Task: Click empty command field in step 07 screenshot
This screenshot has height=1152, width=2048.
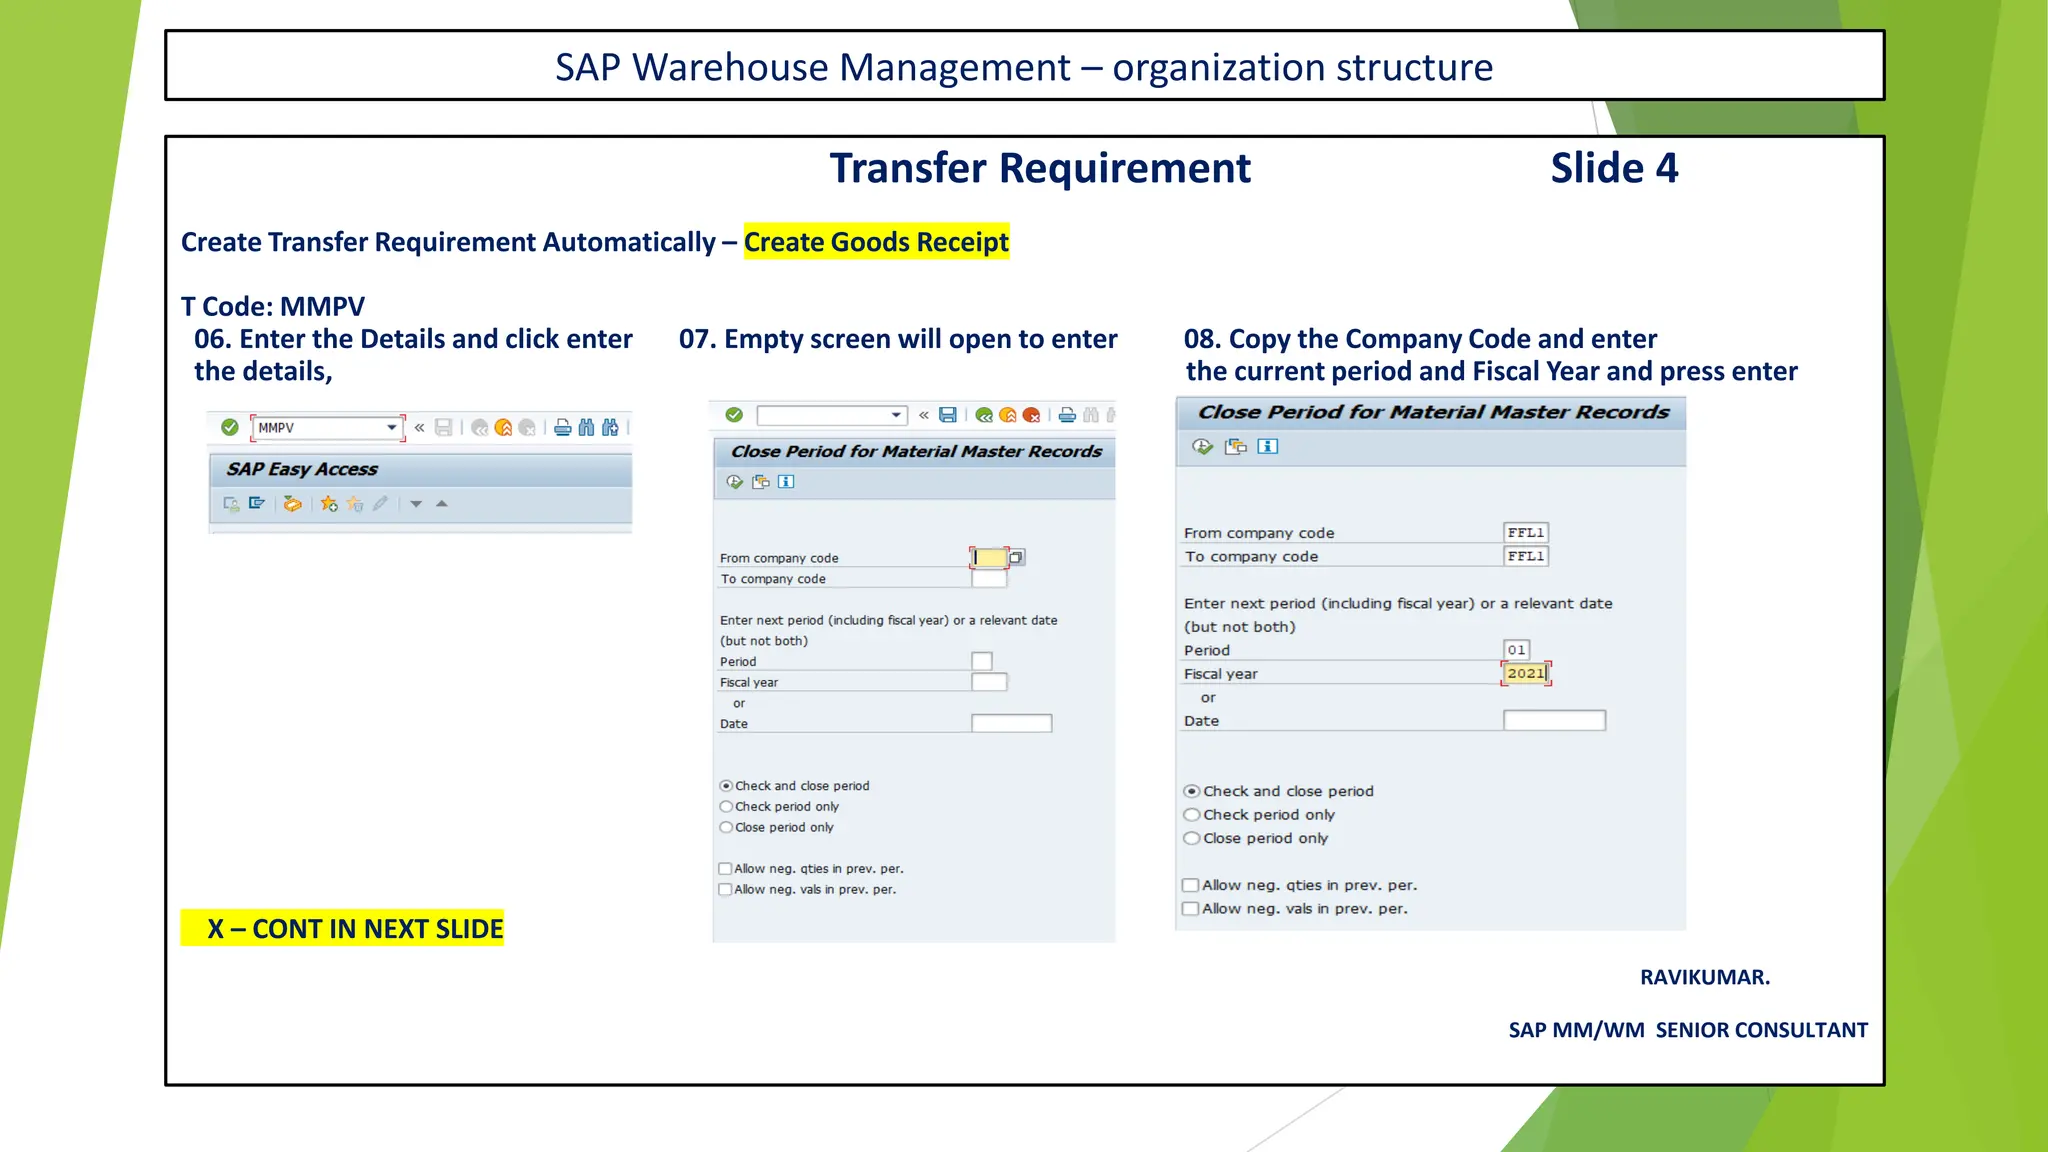Action: pos(832,415)
